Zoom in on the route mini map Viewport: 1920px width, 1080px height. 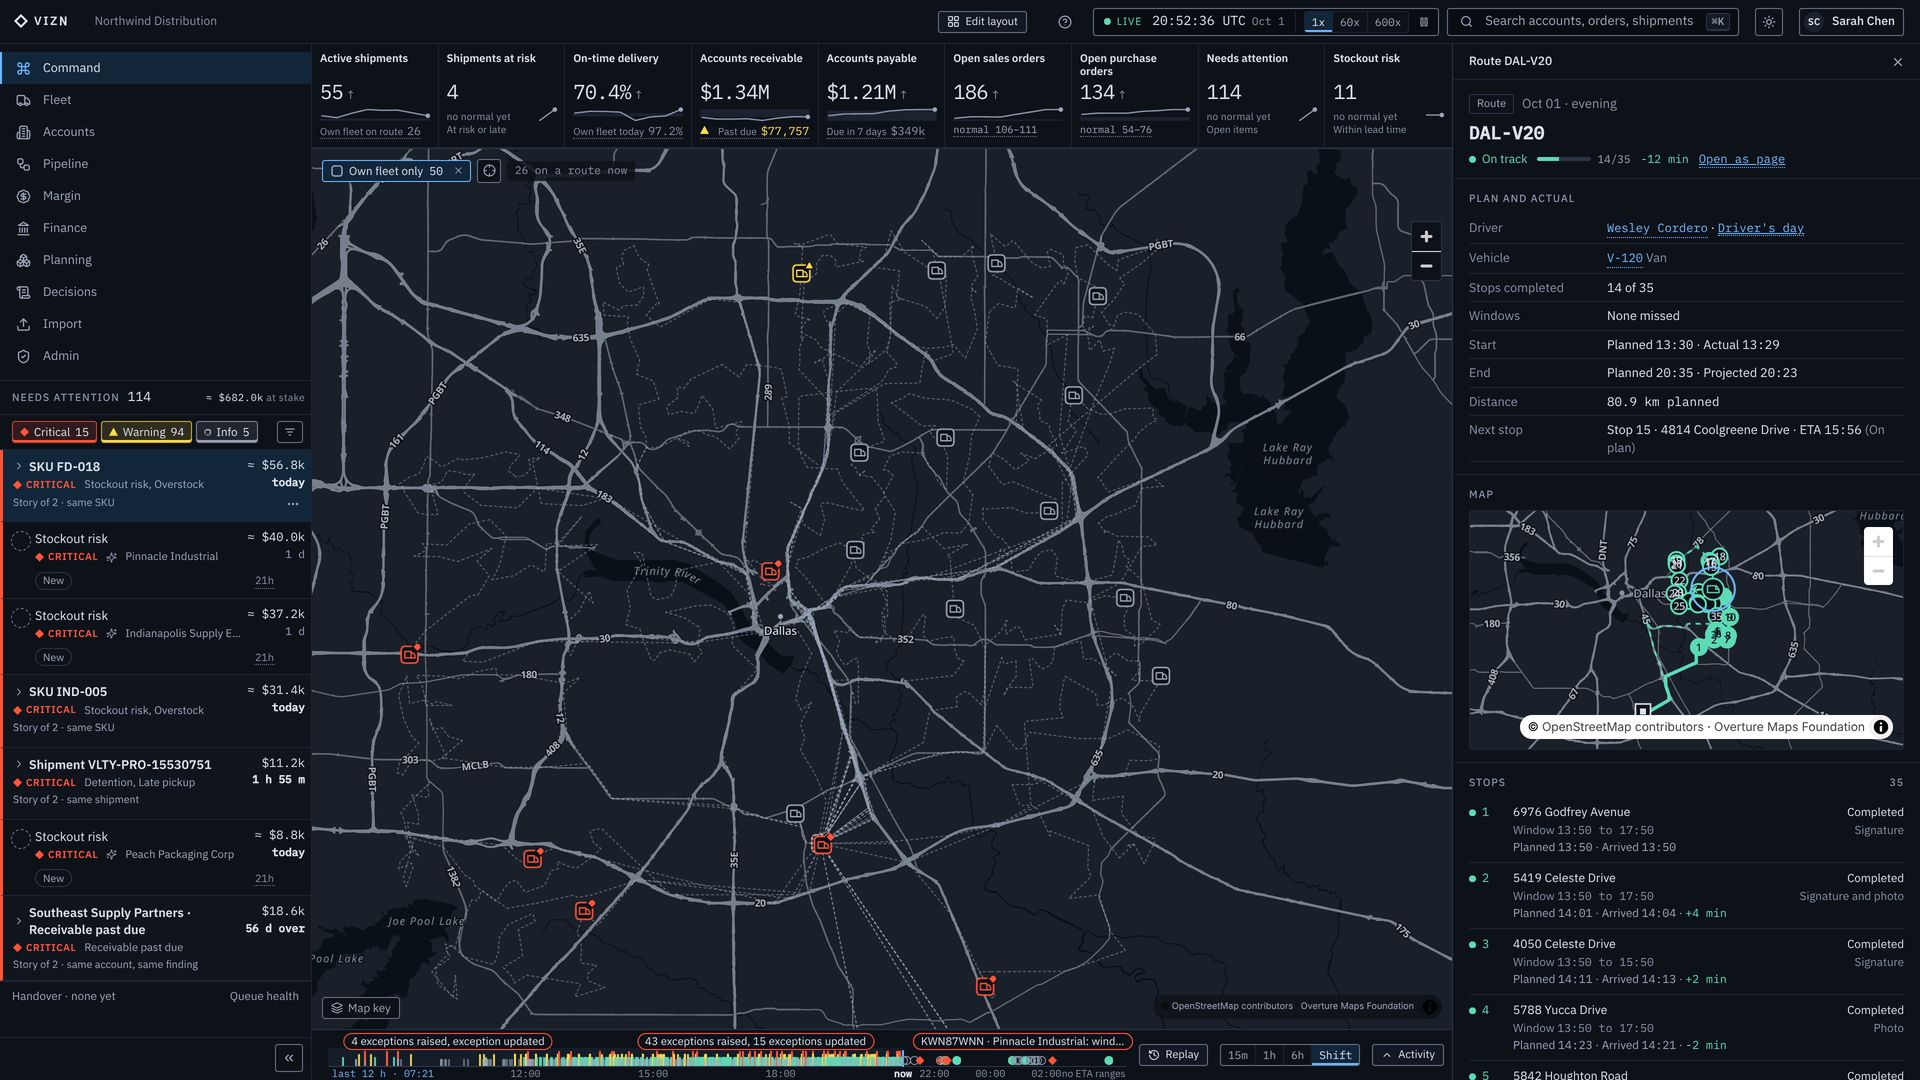pos(1878,542)
